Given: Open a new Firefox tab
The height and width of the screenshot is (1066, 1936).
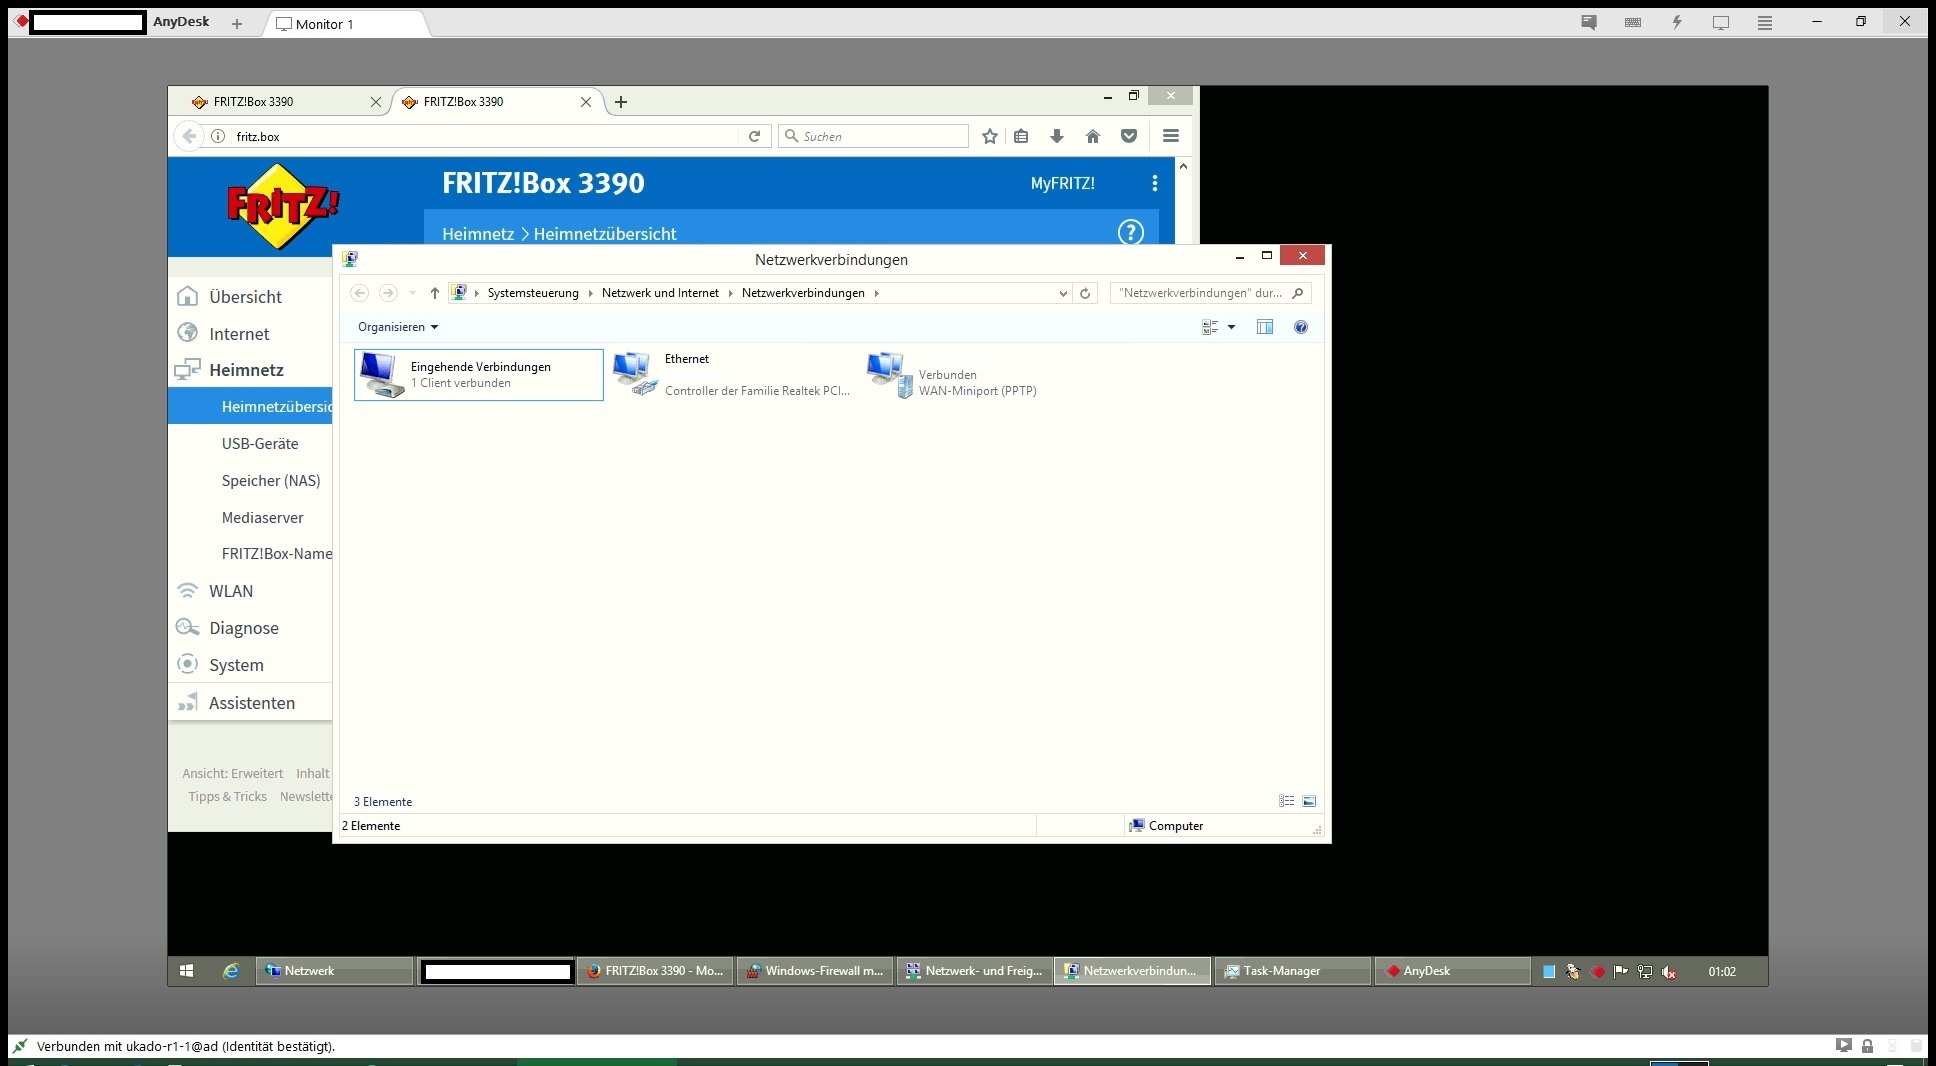Looking at the screenshot, I should pos(621,102).
